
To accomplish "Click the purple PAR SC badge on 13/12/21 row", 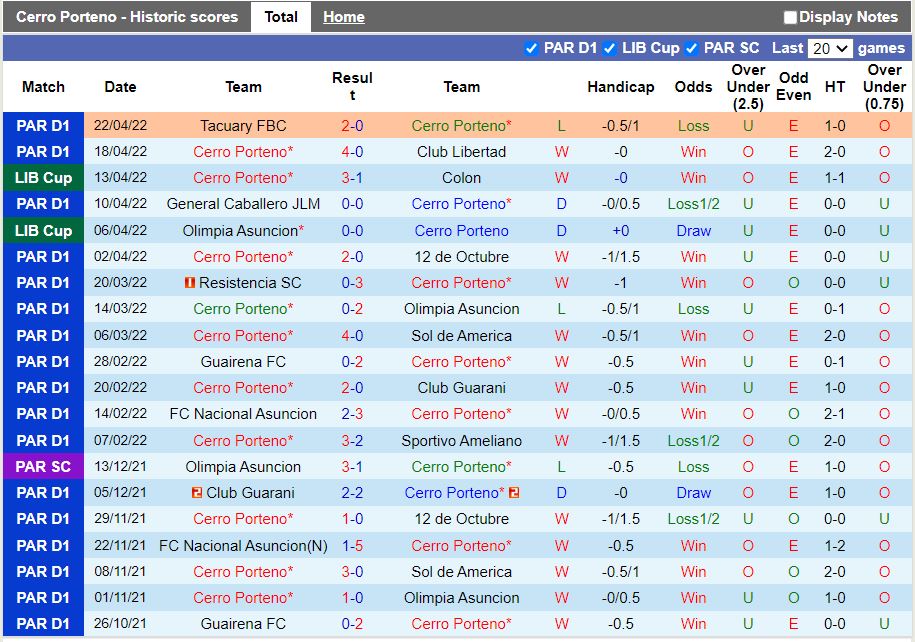I will (42, 466).
